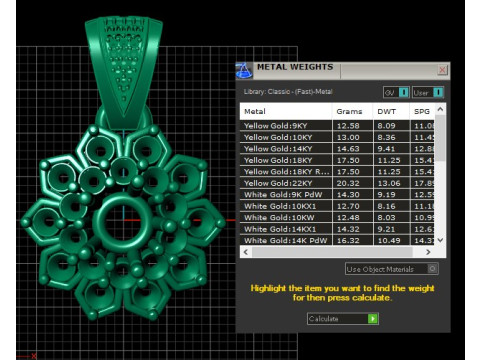Click the 9.19 DWT value

[x=386, y=195]
